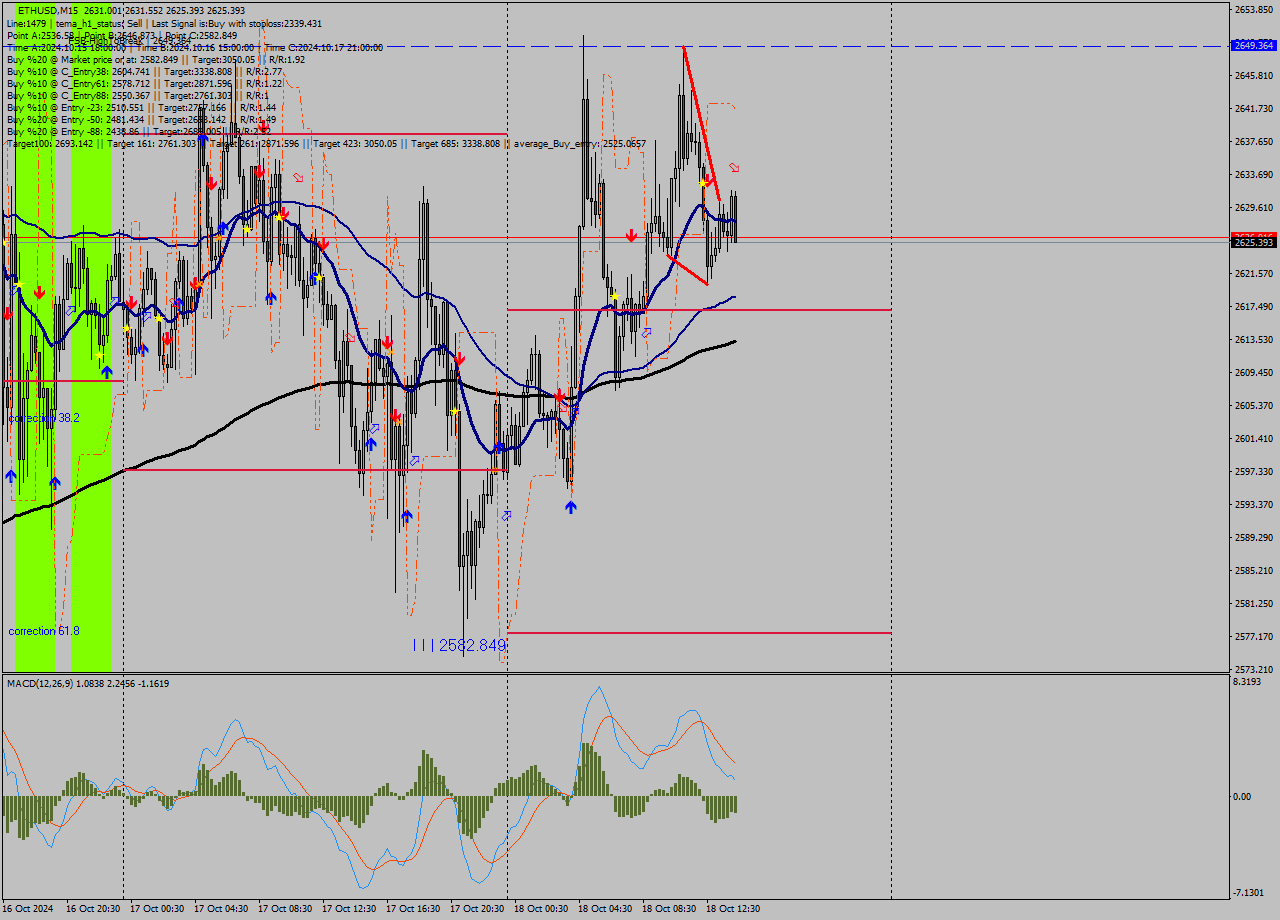This screenshot has width=1280, height=920.
Task: Click price axis label 2653.850
Action: 1253,10
